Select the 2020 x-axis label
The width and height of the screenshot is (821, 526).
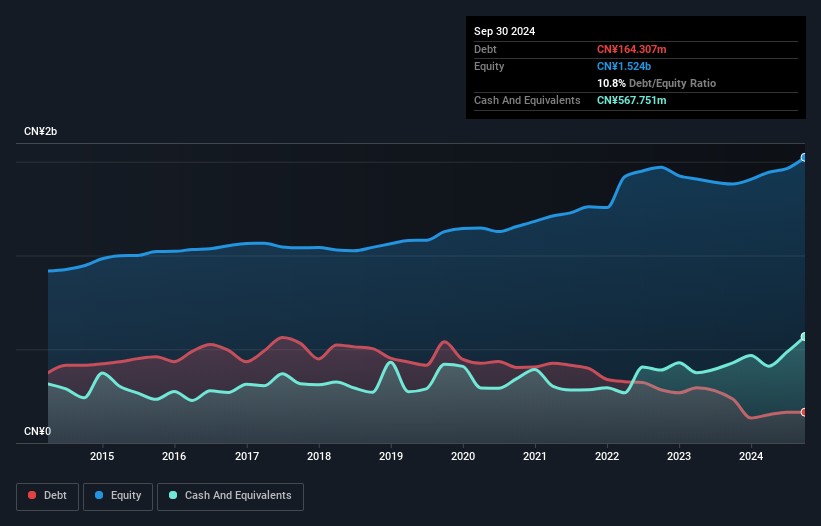pos(463,456)
